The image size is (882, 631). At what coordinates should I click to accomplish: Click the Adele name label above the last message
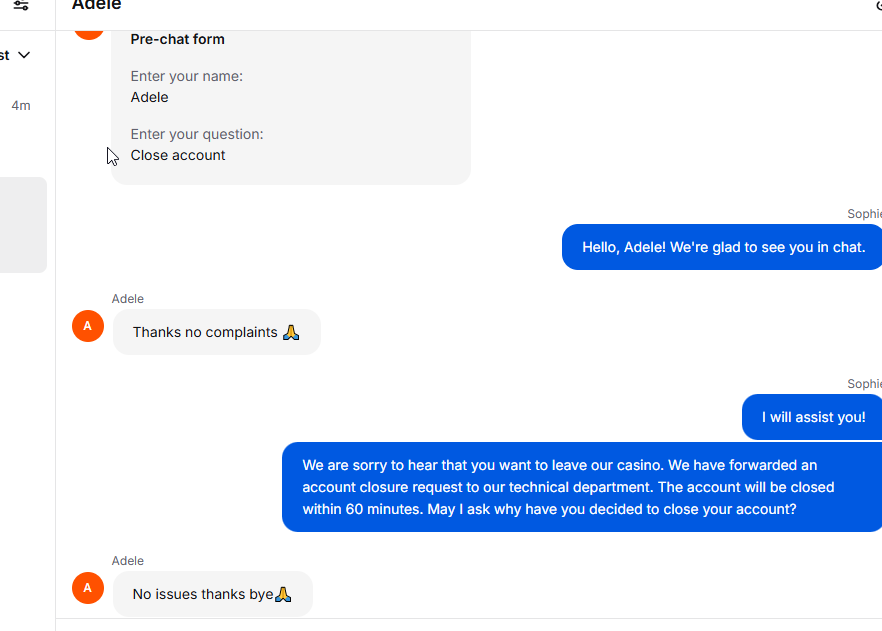pyautogui.click(x=128, y=561)
